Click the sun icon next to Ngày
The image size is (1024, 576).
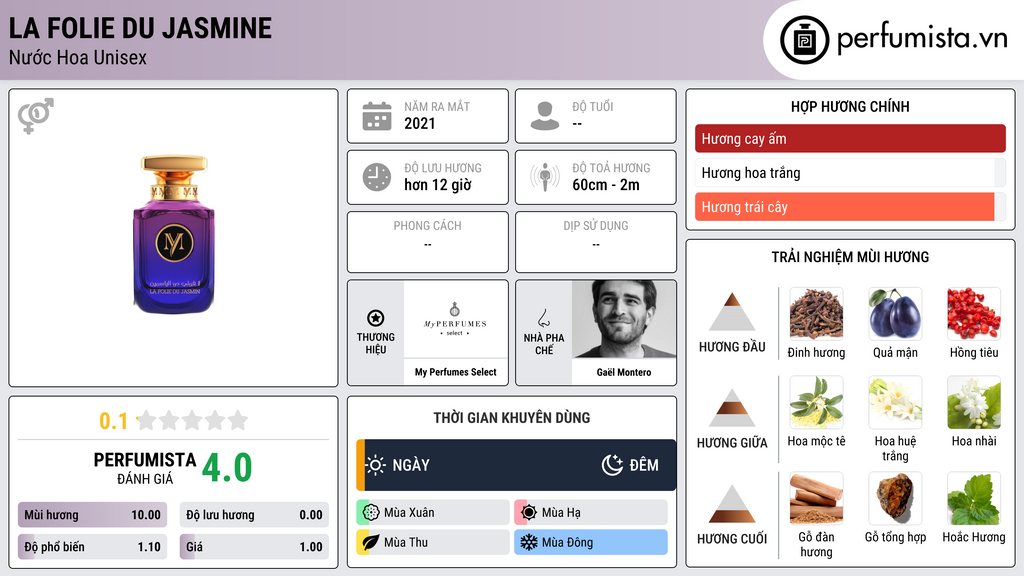tap(376, 465)
